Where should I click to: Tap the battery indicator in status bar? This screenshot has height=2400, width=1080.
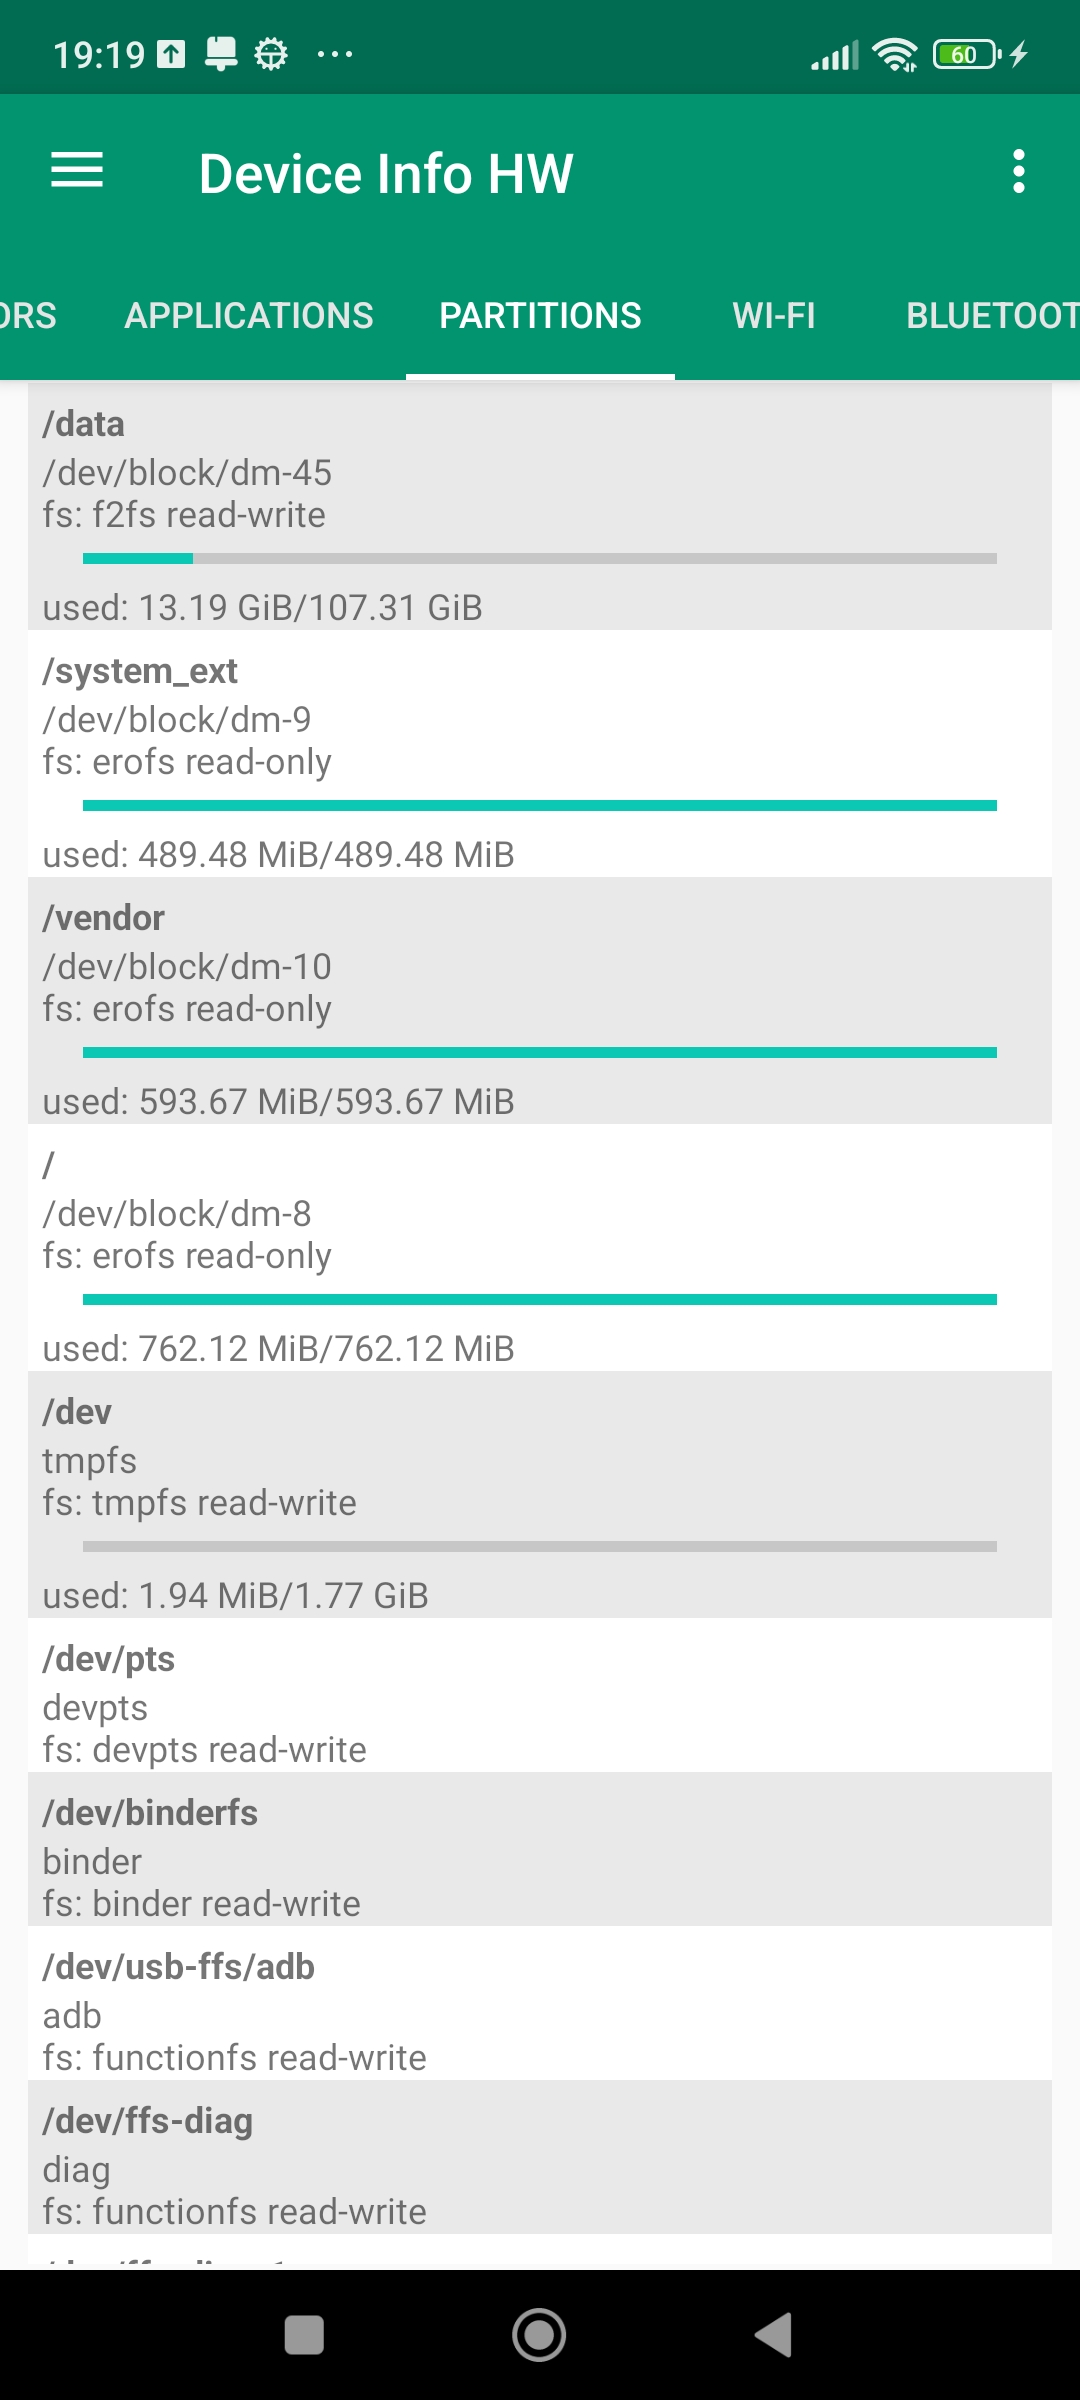coord(966,54)
